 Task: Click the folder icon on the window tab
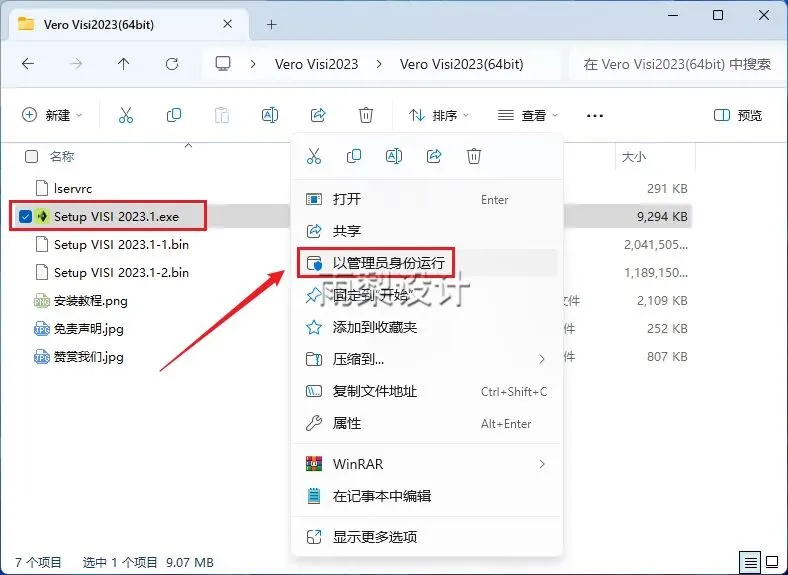(26, 24)
